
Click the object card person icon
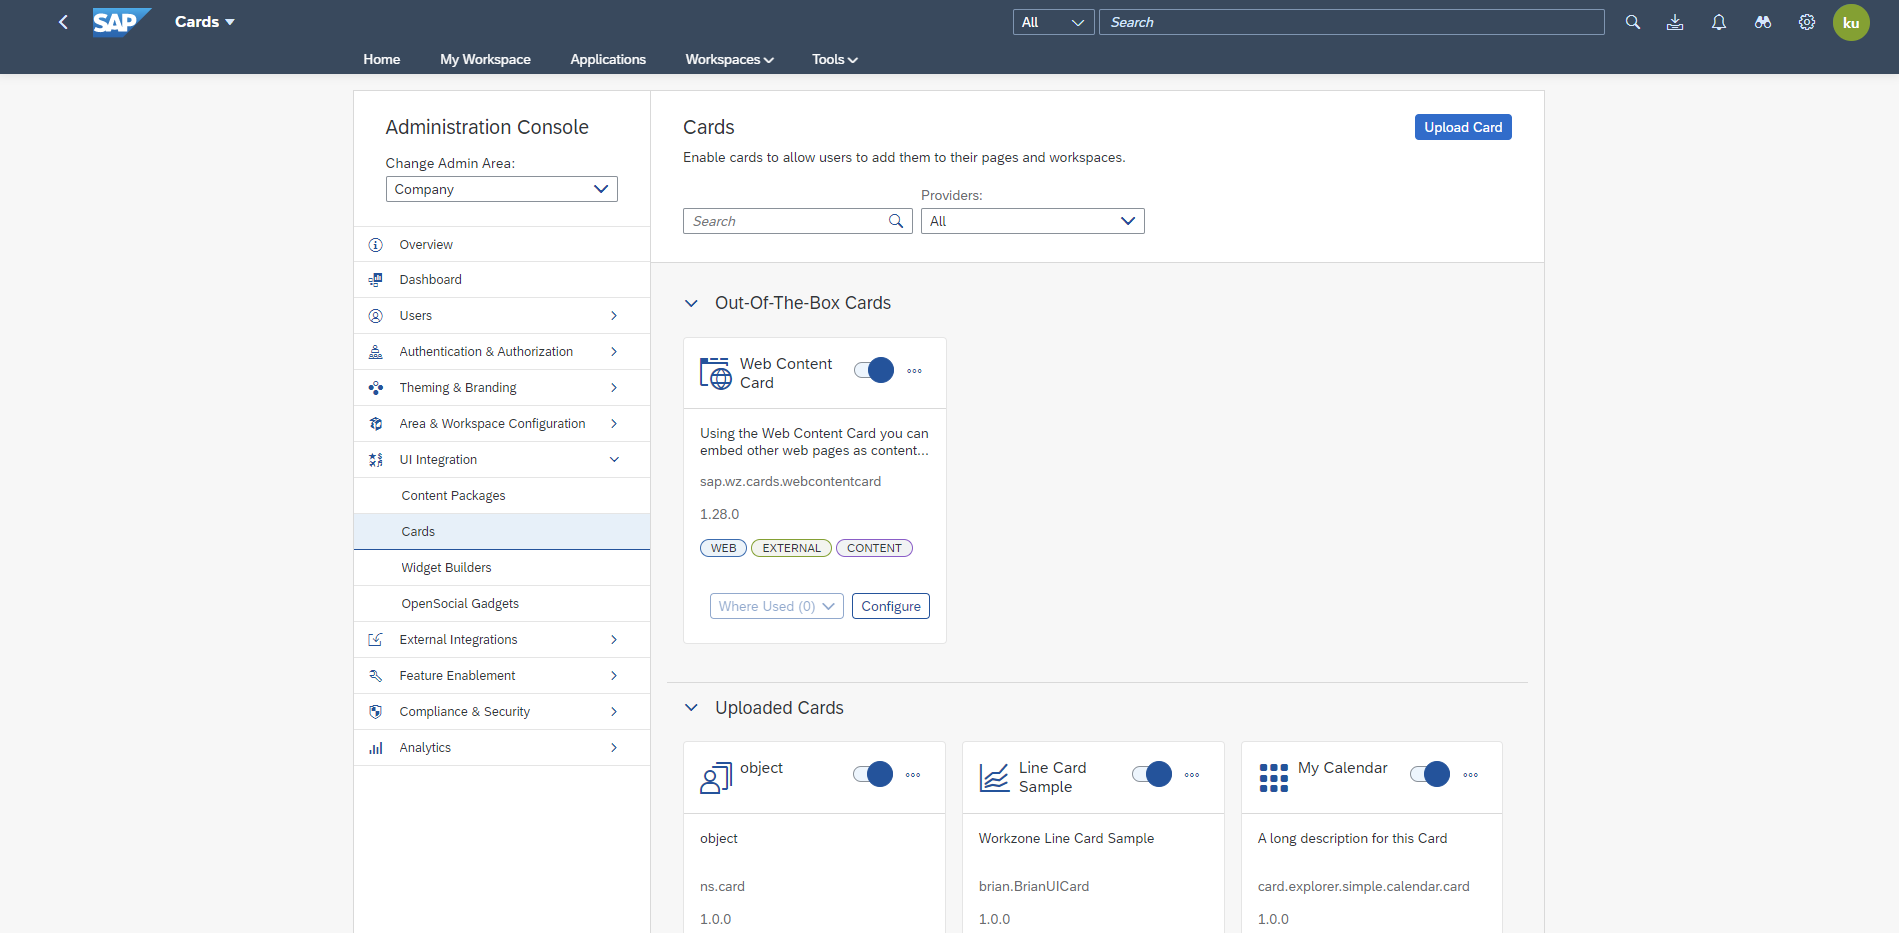[716, 778]
